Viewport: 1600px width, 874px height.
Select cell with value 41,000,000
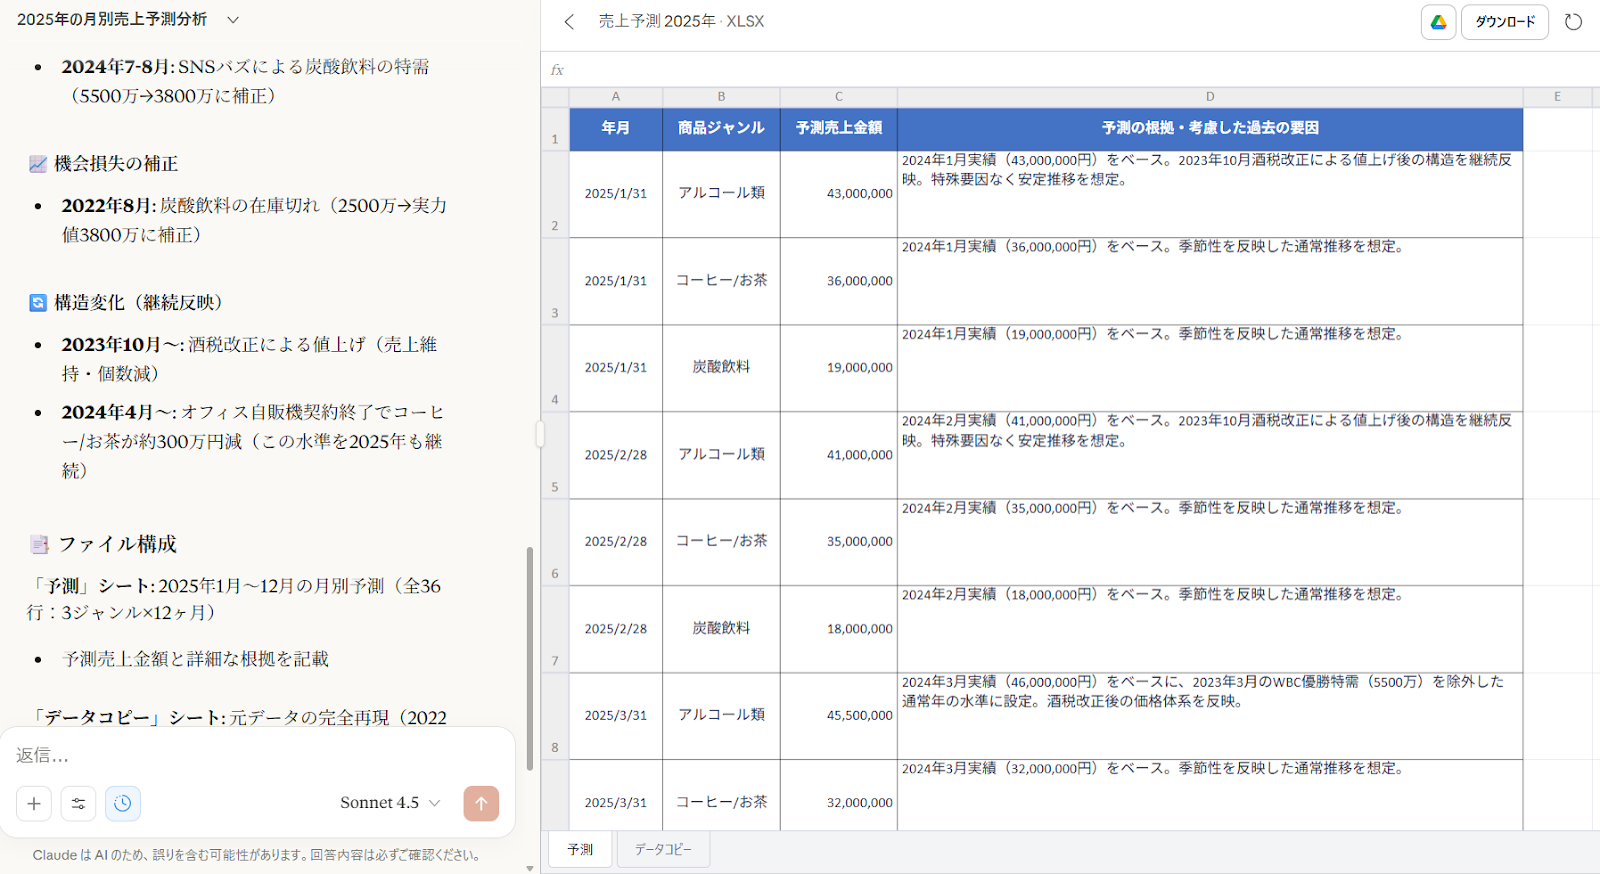[x=838, y=455]
